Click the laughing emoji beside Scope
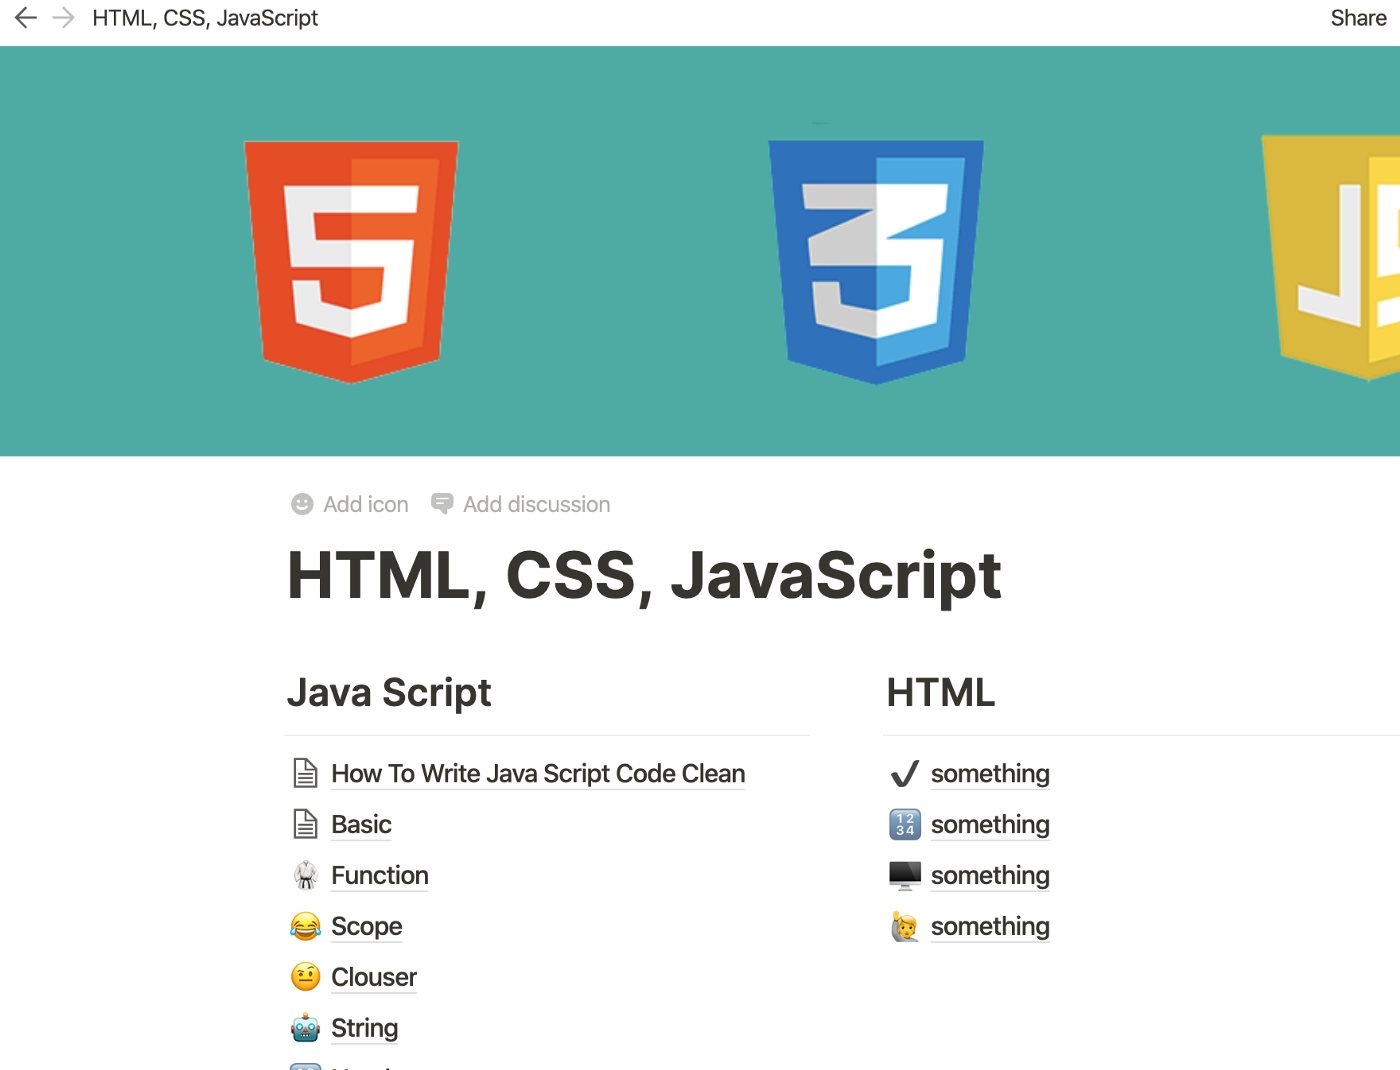The image size is (1400, 1070). (305, 926)
